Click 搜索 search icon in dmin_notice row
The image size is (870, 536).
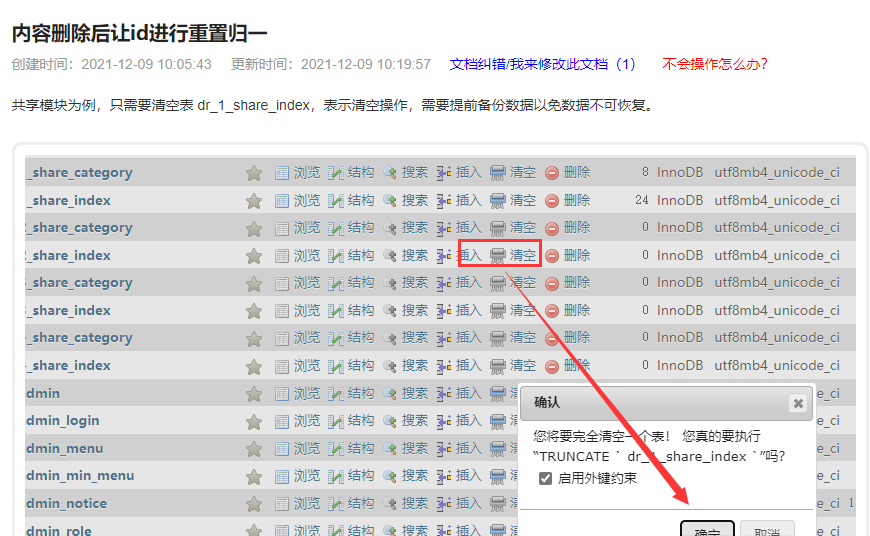pyautogui.click(x=390, y=503)
